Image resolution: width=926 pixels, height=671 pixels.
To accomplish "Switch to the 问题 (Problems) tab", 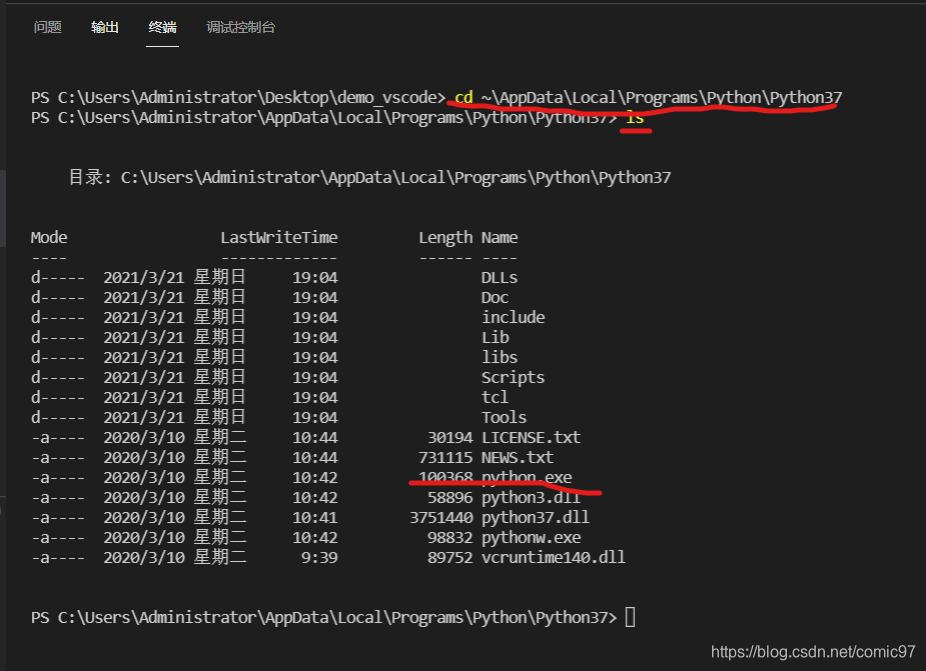I will [47, 27].
